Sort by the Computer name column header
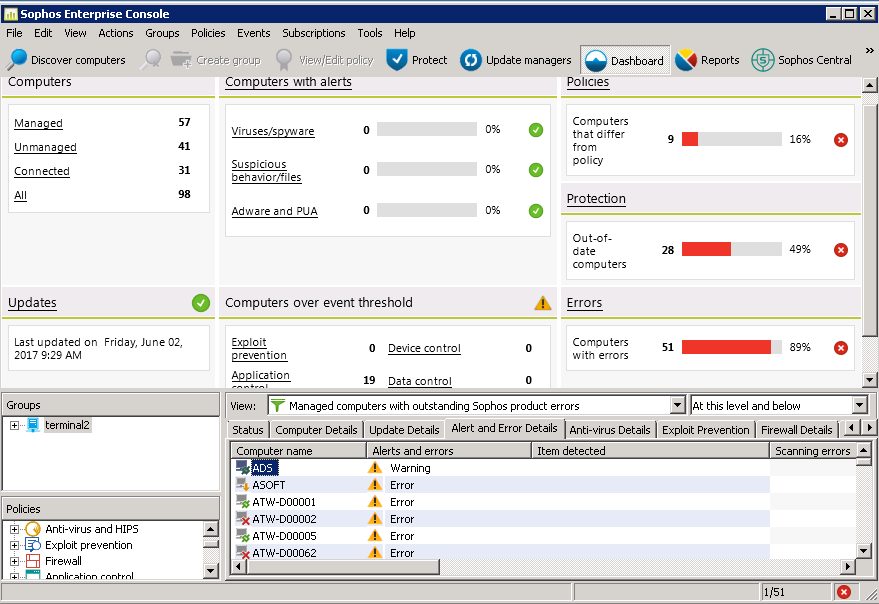 299,451
